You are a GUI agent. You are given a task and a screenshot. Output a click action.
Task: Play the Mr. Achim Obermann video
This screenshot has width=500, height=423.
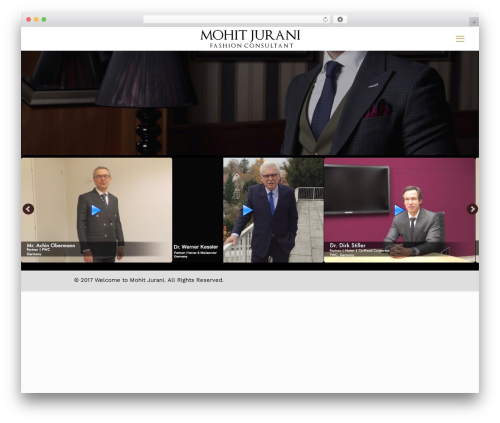tap(96, 210)
